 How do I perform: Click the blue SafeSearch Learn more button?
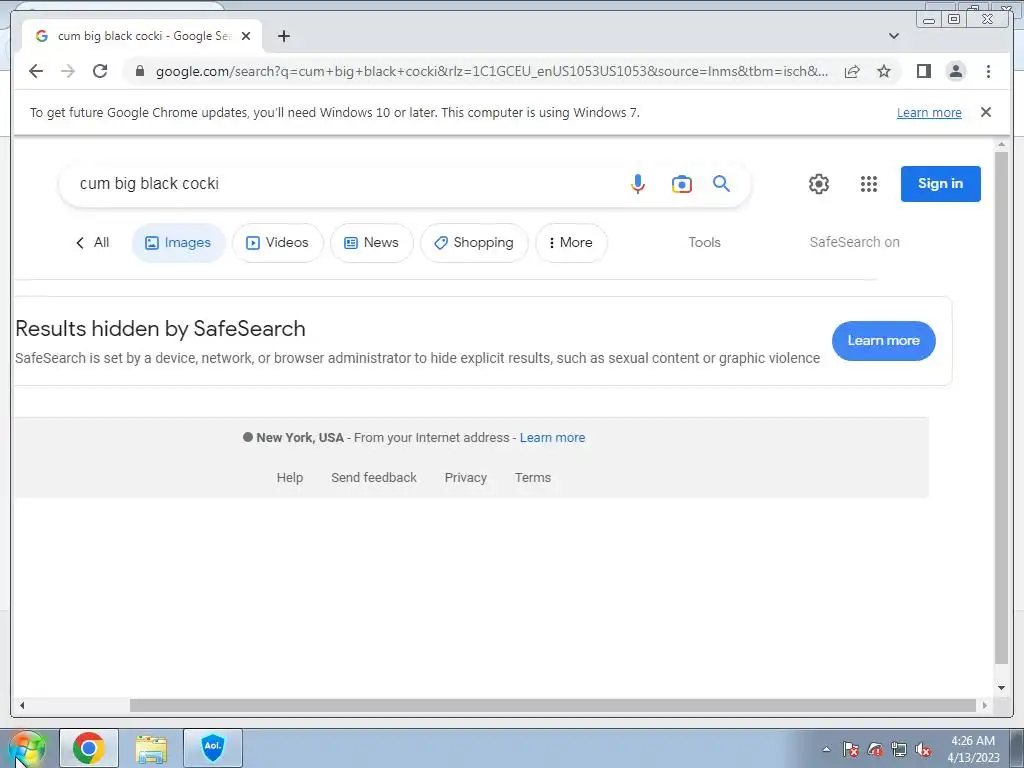click(884, 341)
